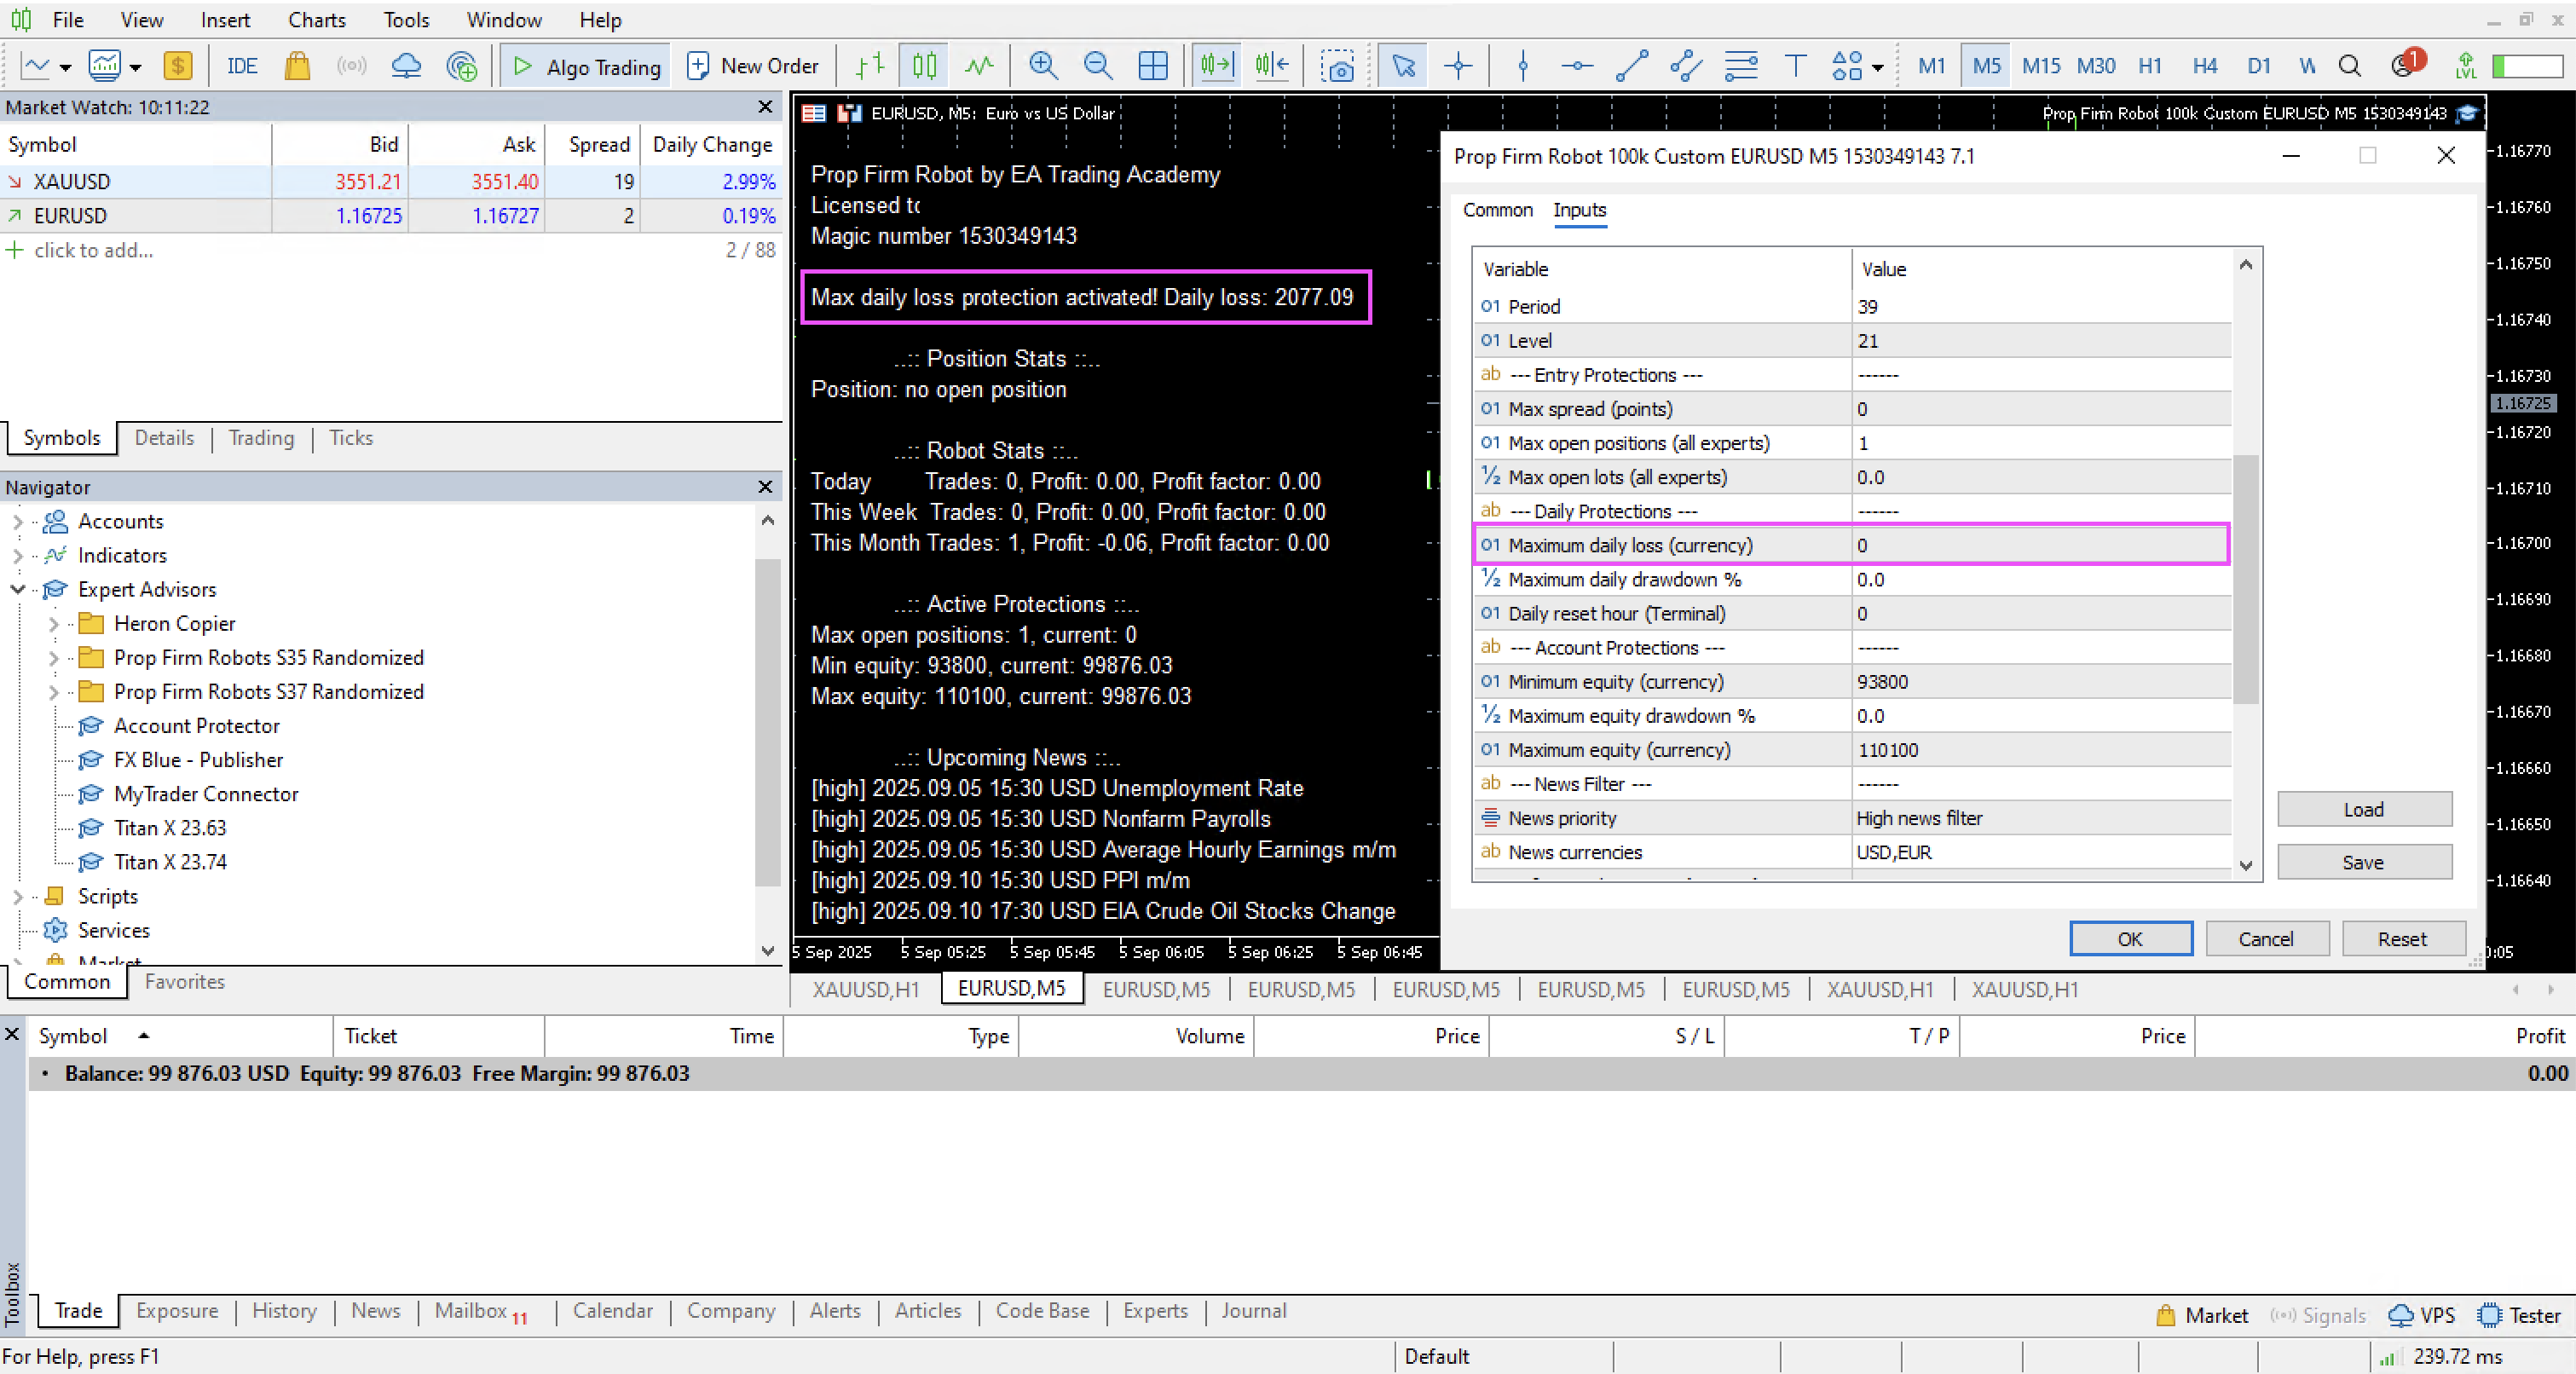Image resolution: width=2576 pixels, height=1374 pixels.
Task: Click the Save button for inputs
Action: [2364, 863]
